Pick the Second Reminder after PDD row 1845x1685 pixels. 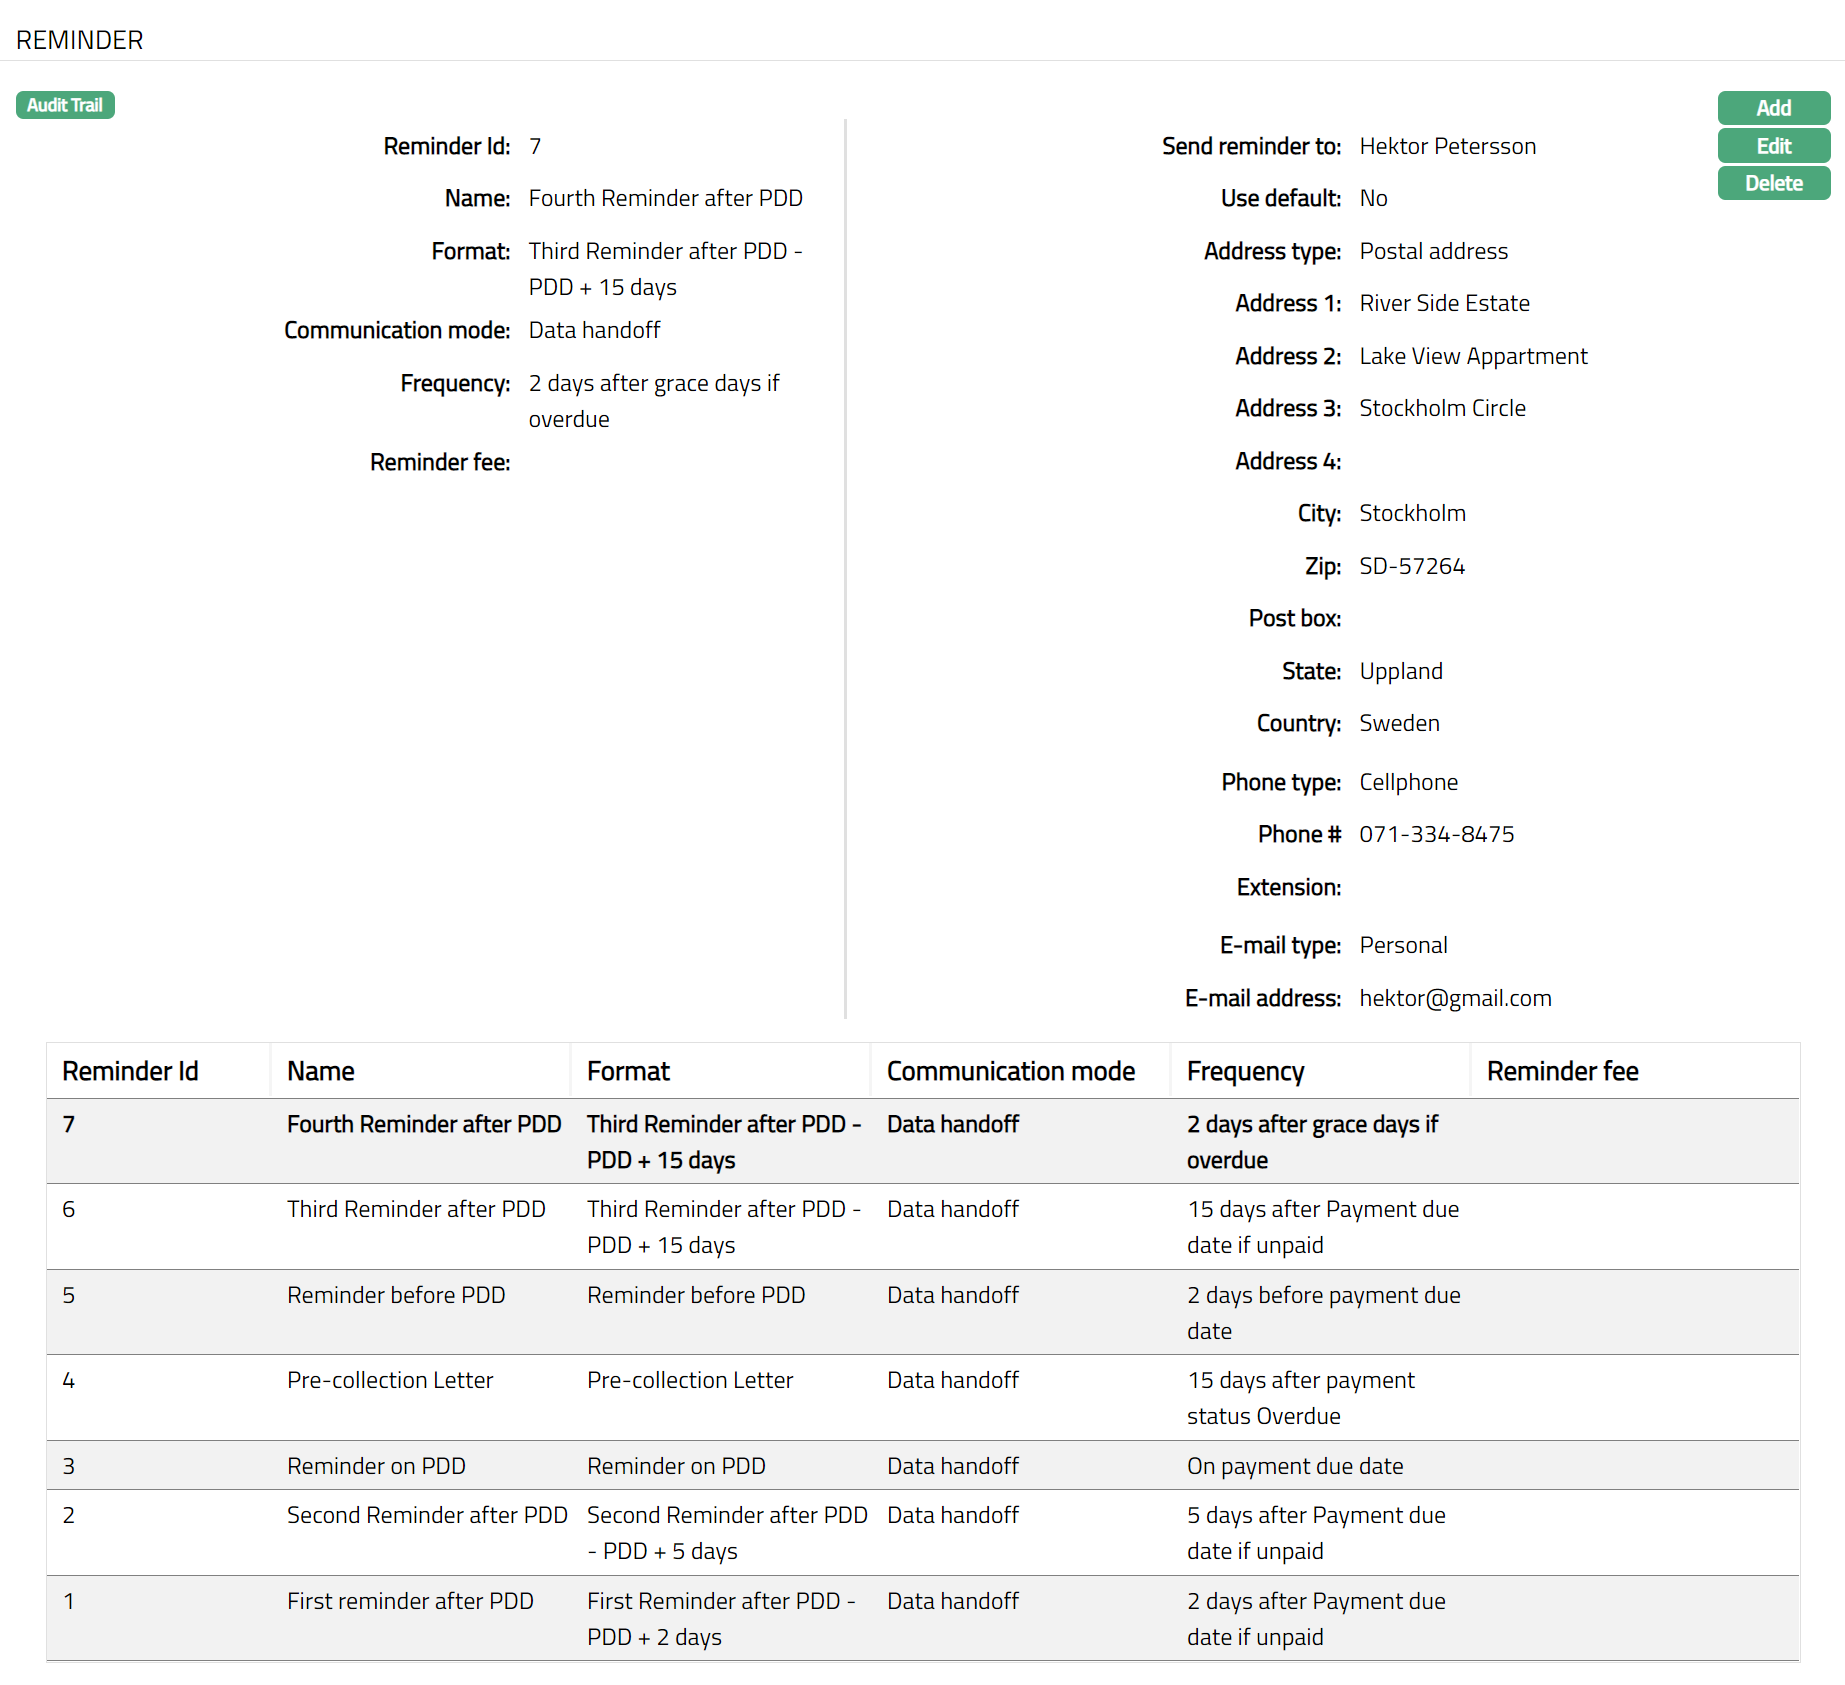(427, 1515)
